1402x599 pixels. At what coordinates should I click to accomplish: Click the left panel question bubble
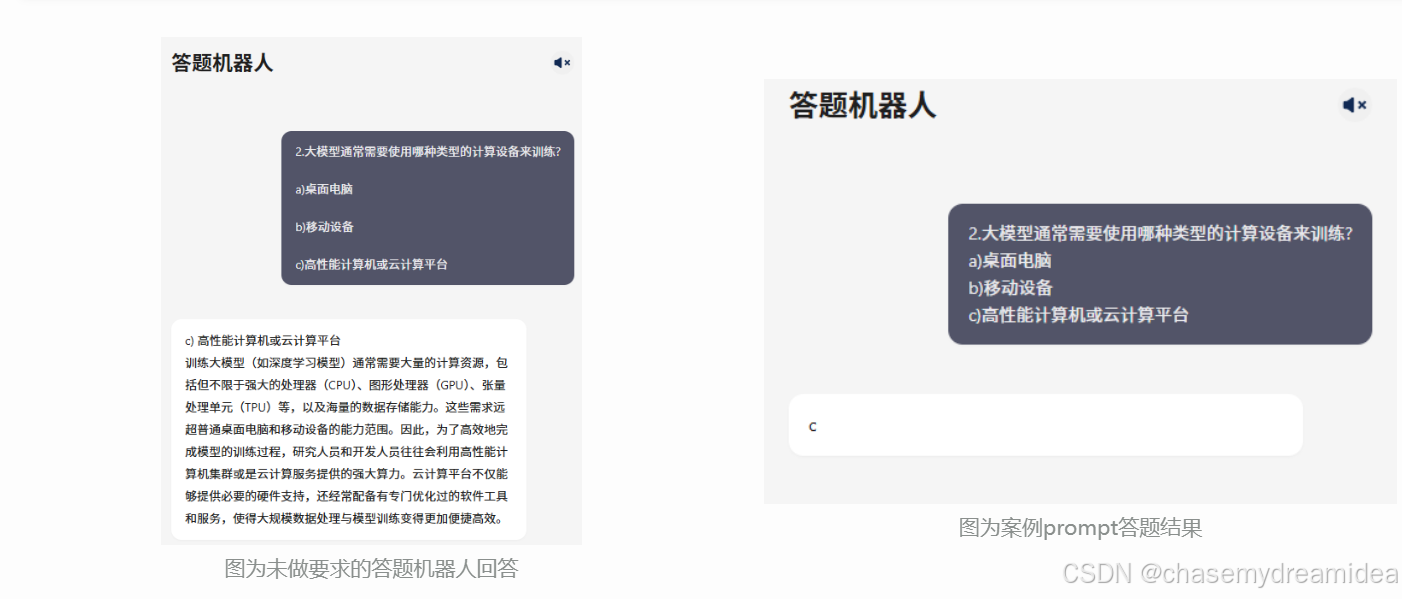(x=427, y=208)
